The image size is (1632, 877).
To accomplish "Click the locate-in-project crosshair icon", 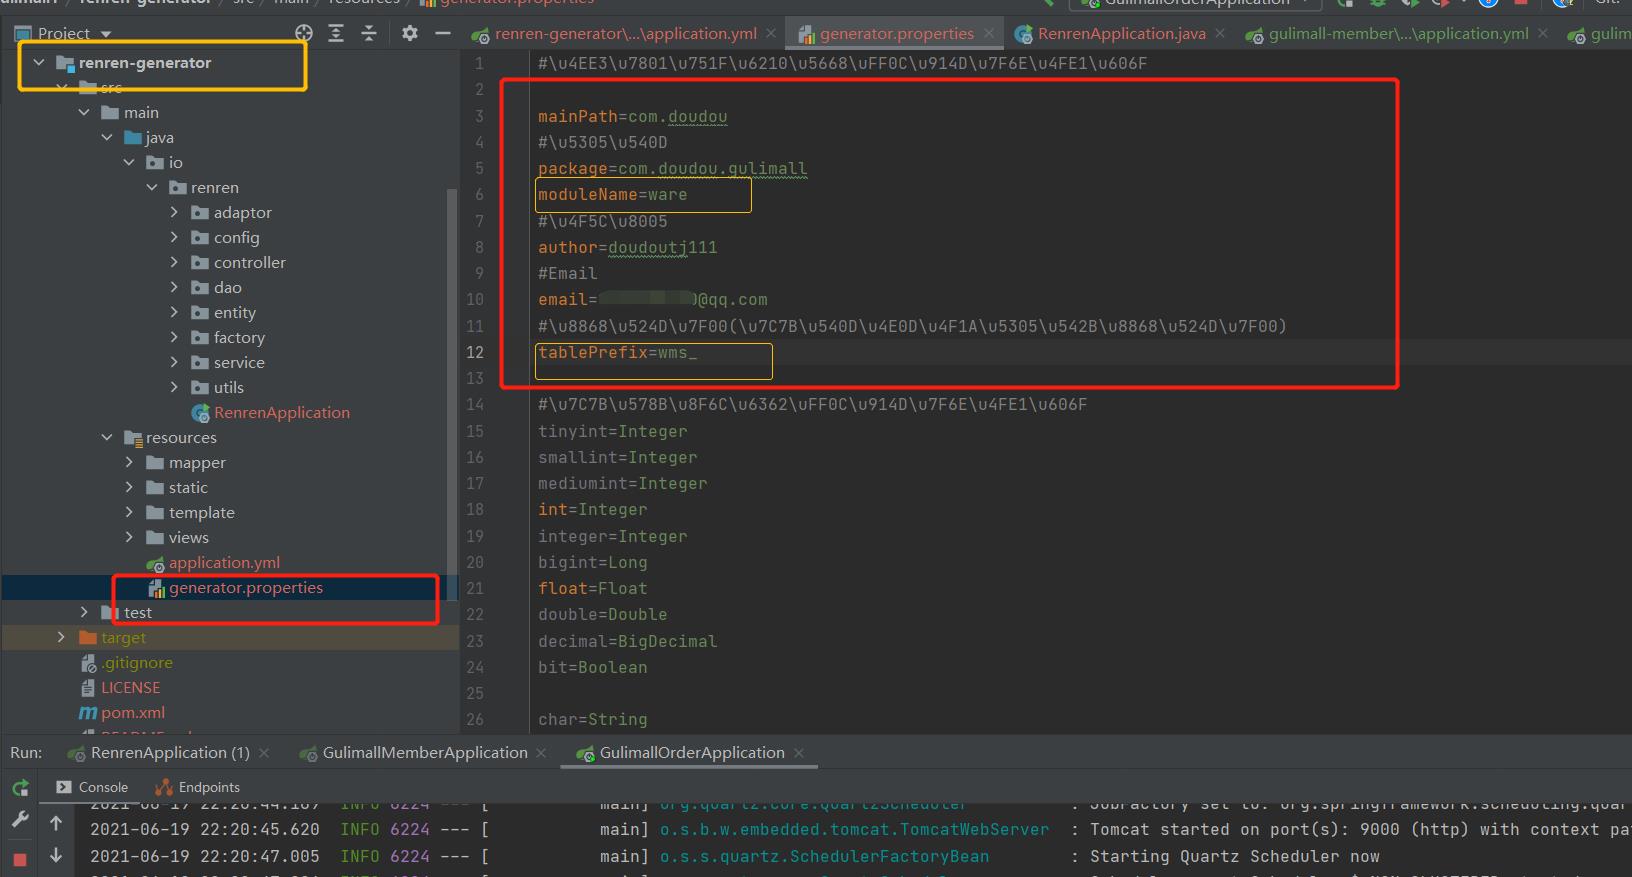I will [x=304, y=33].
